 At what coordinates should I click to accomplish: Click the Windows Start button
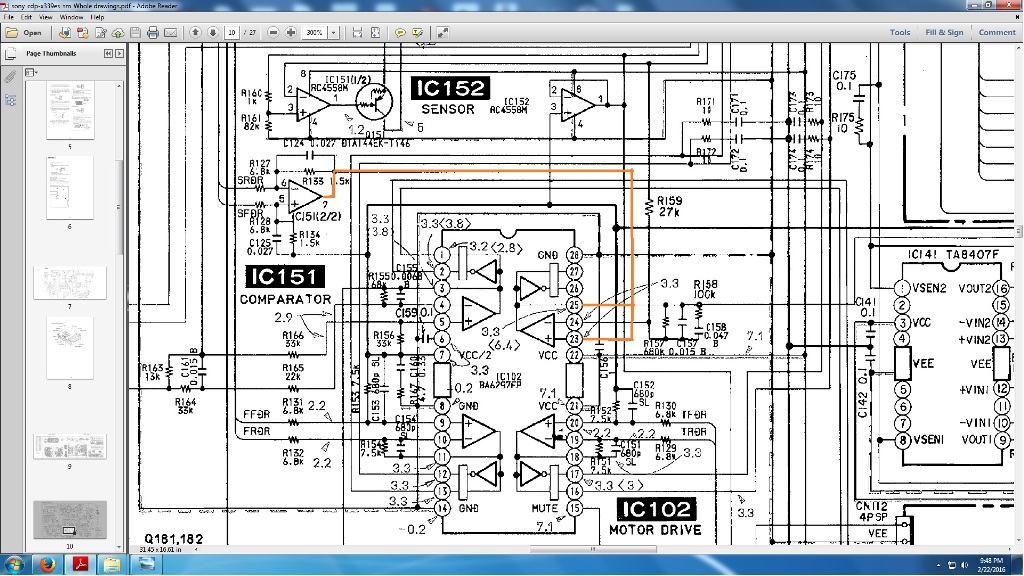click(x=14, y=564)
